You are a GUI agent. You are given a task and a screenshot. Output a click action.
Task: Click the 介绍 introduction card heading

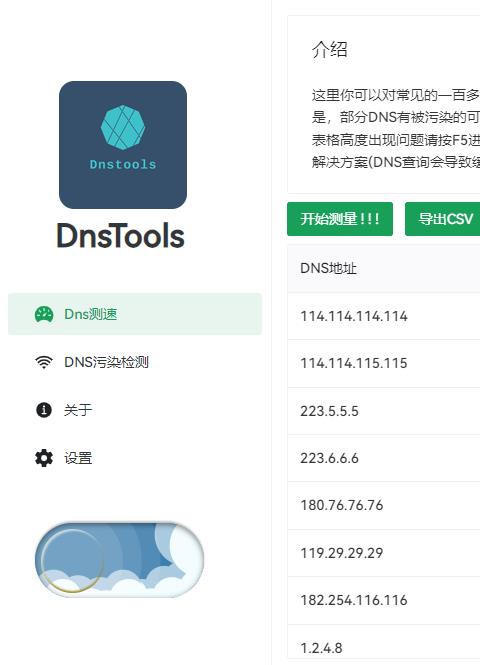point(330,49)
